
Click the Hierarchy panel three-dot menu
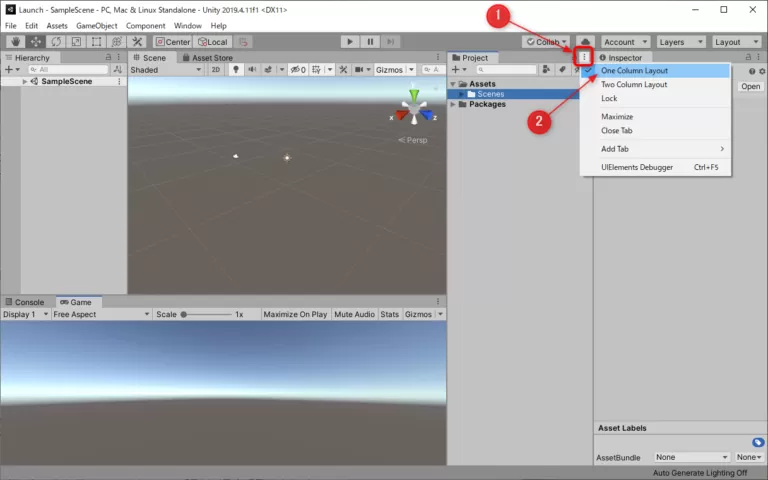tap(119, 57)
